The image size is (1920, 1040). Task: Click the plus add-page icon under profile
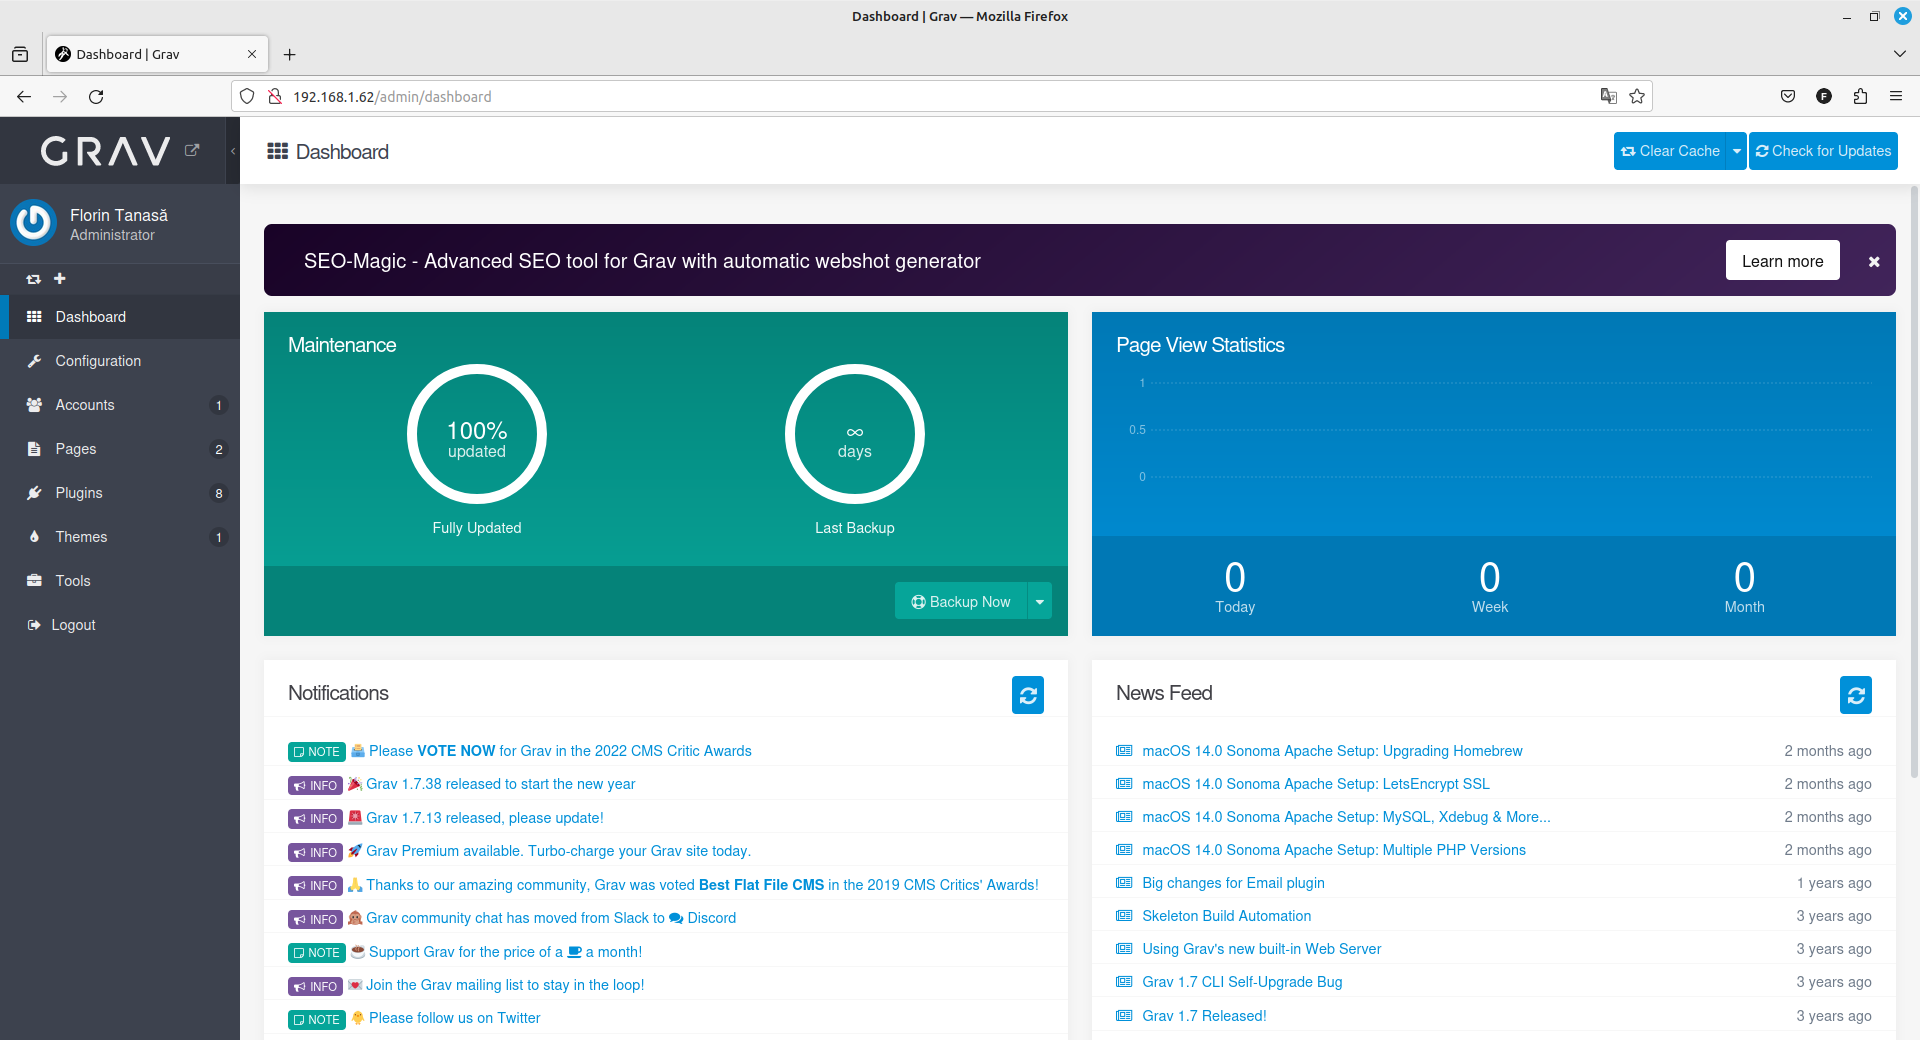coord(60,278)
